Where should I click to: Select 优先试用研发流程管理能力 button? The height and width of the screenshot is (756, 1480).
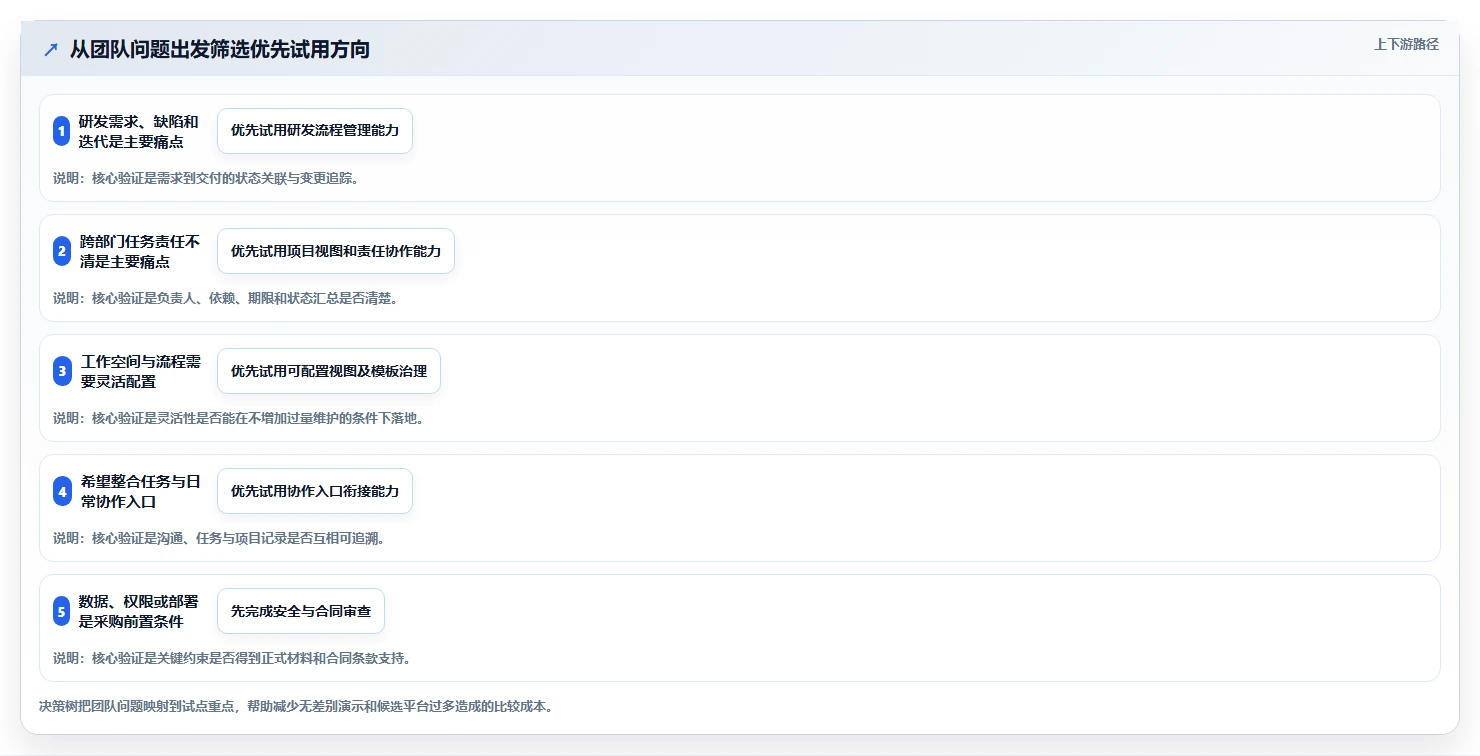point(315,131)
